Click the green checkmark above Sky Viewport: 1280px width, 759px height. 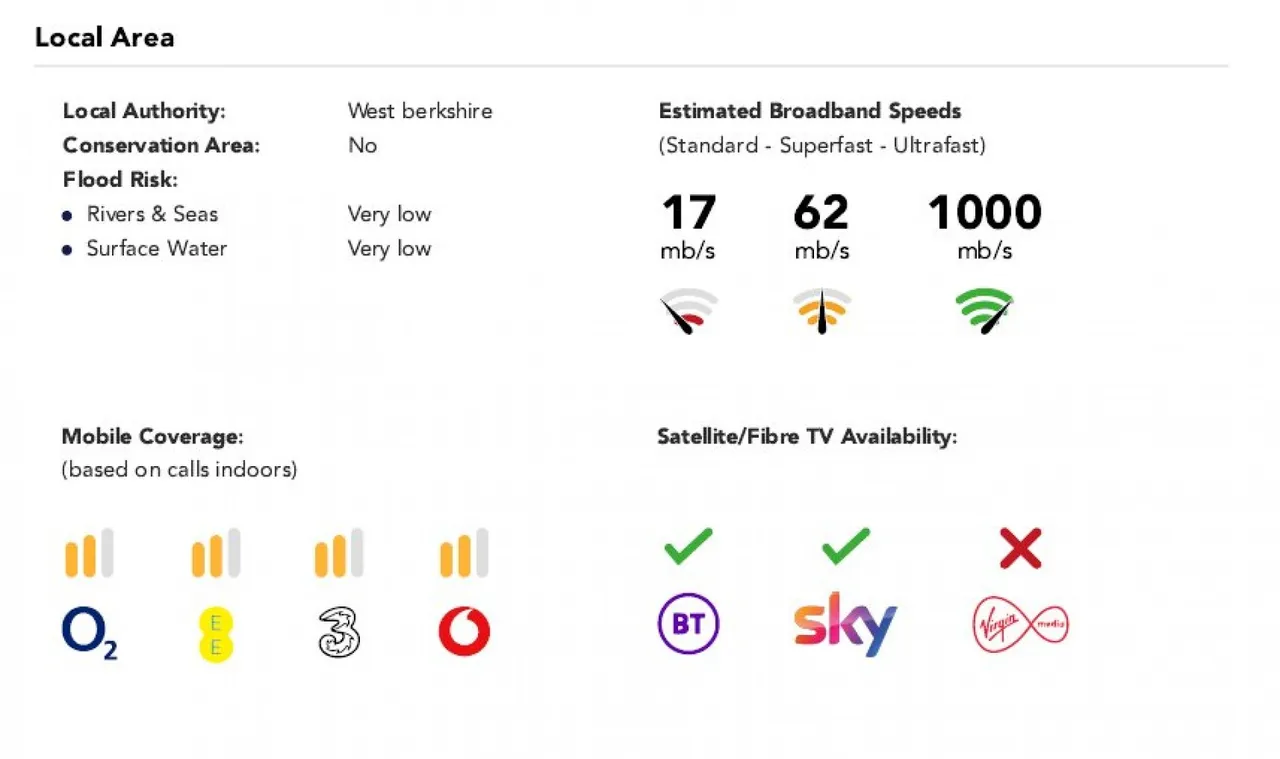coord(846,546)
